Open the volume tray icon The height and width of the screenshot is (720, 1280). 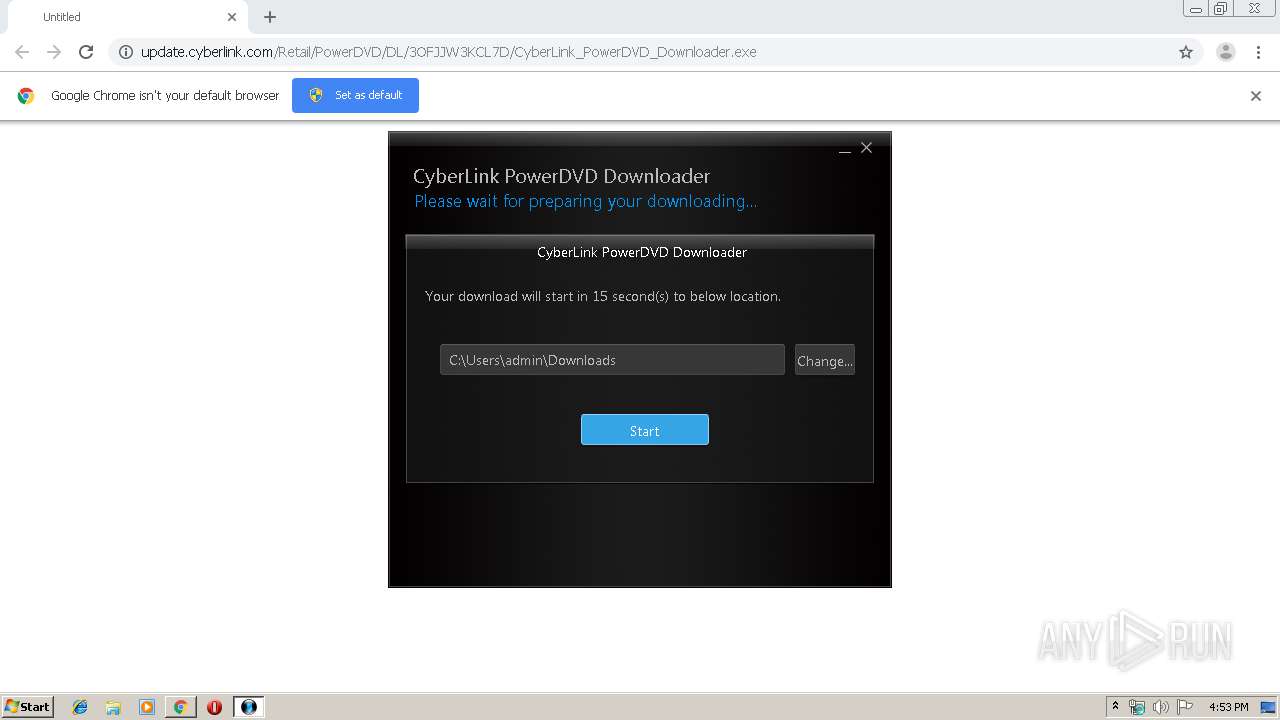pos(1161,707)
